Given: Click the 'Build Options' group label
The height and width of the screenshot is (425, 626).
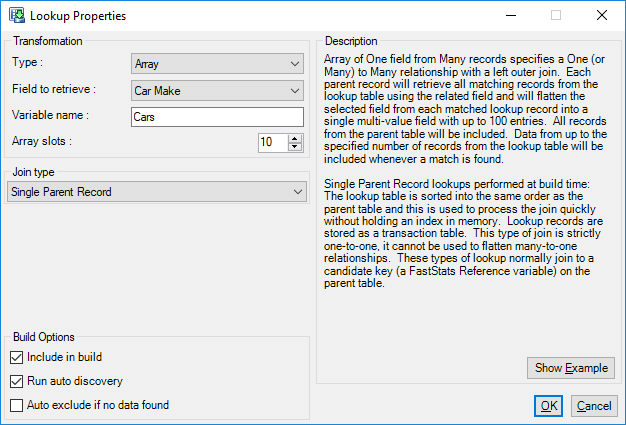Looking at the screenshot, I should coord(44,337).
